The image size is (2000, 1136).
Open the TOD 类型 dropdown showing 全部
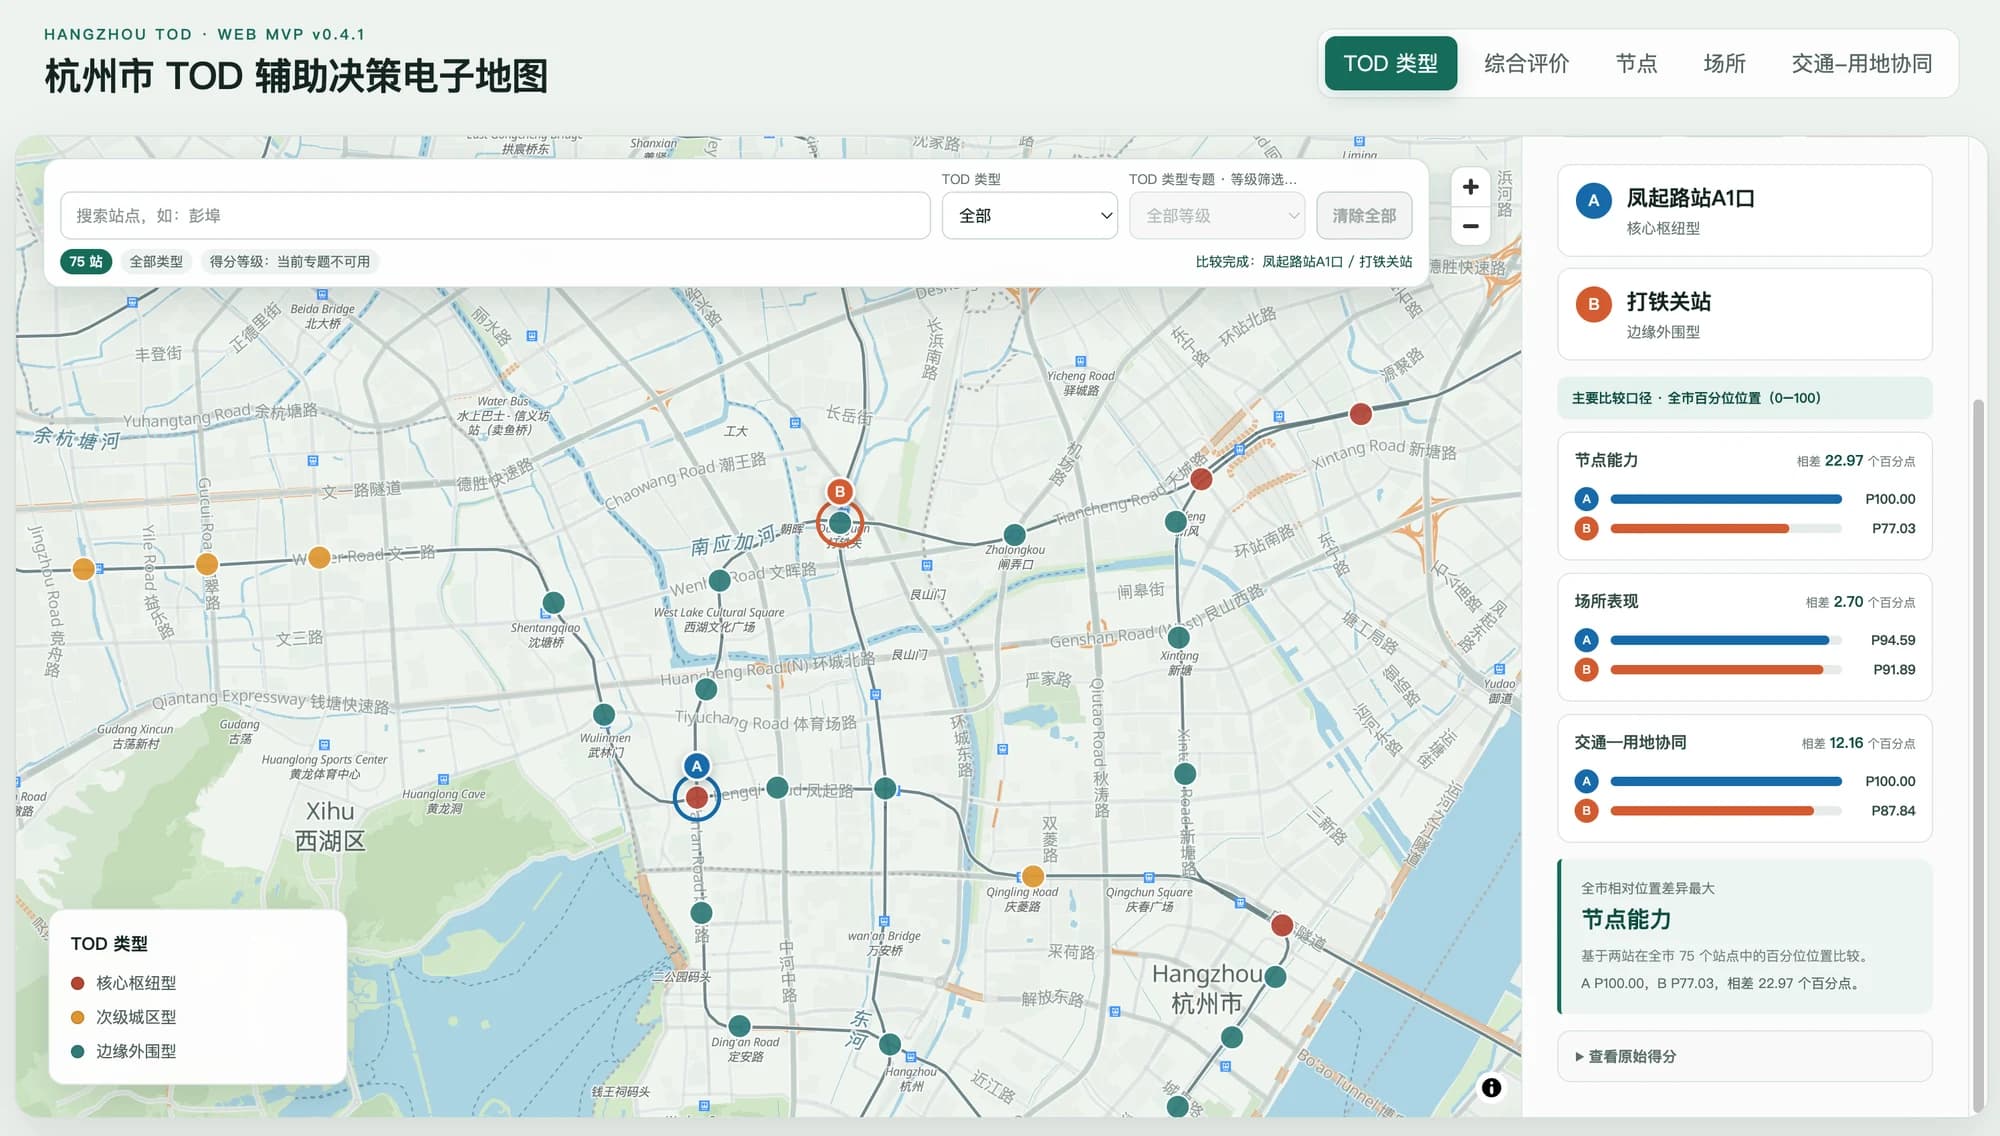(1030, 215)
